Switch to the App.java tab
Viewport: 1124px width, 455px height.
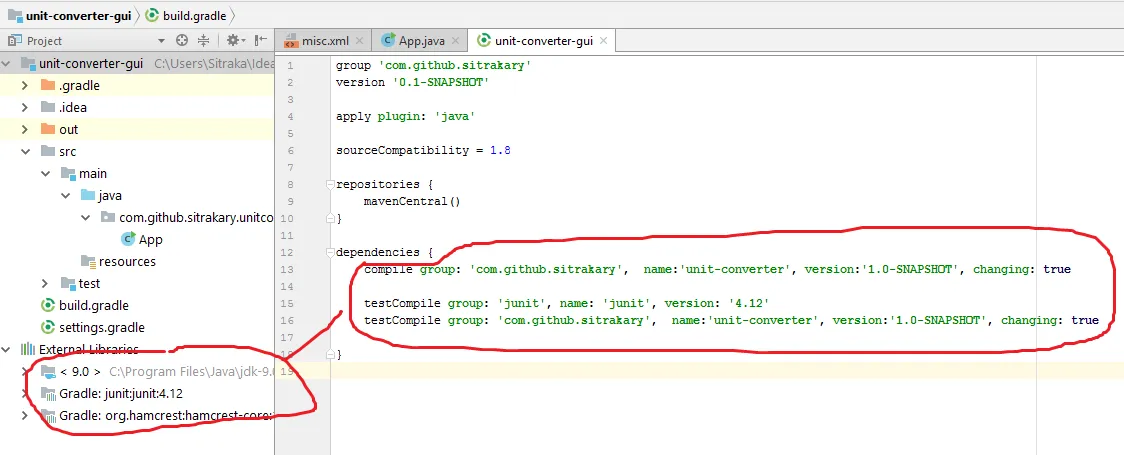click(420, 41)
